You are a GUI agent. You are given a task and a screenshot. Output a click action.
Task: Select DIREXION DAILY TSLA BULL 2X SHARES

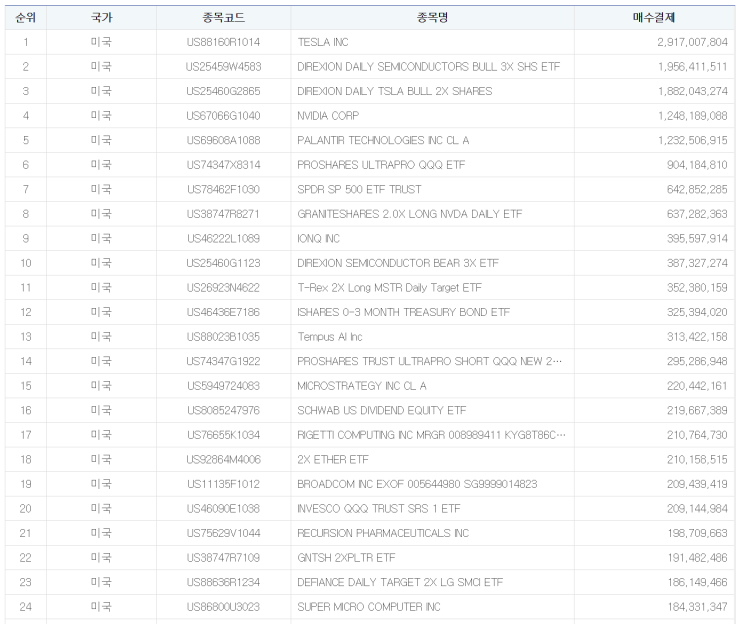(395, 91)
